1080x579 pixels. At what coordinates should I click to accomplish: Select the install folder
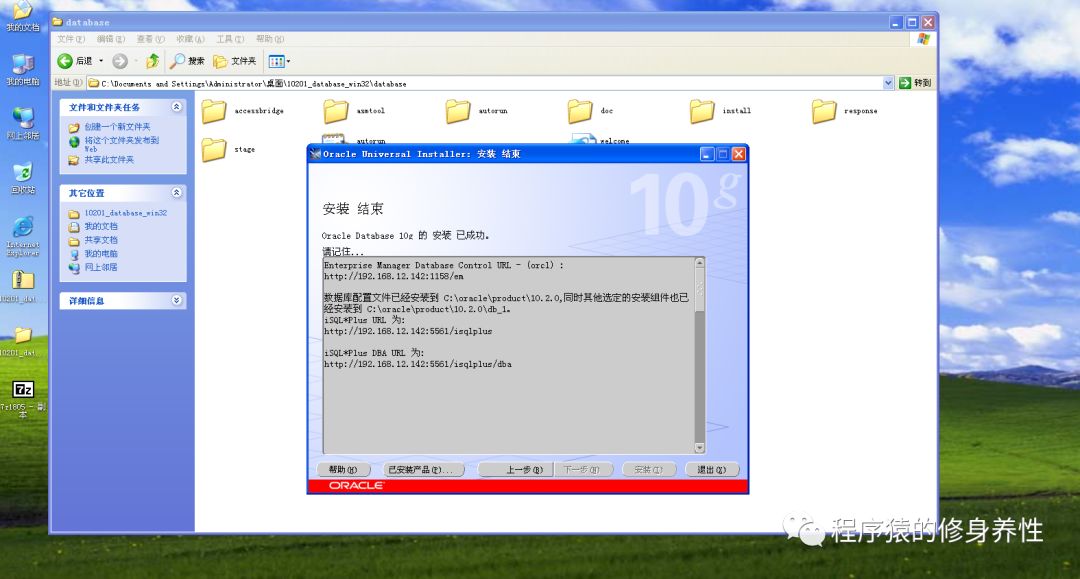click(x=702, y=111)
